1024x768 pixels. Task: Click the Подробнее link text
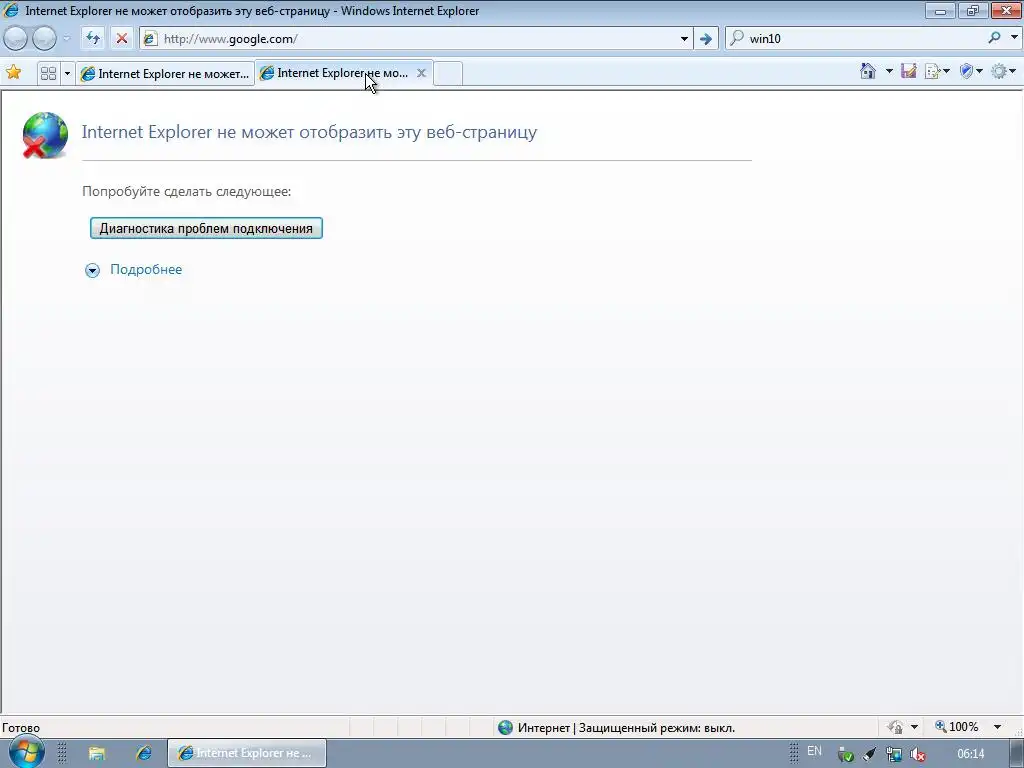146,269
